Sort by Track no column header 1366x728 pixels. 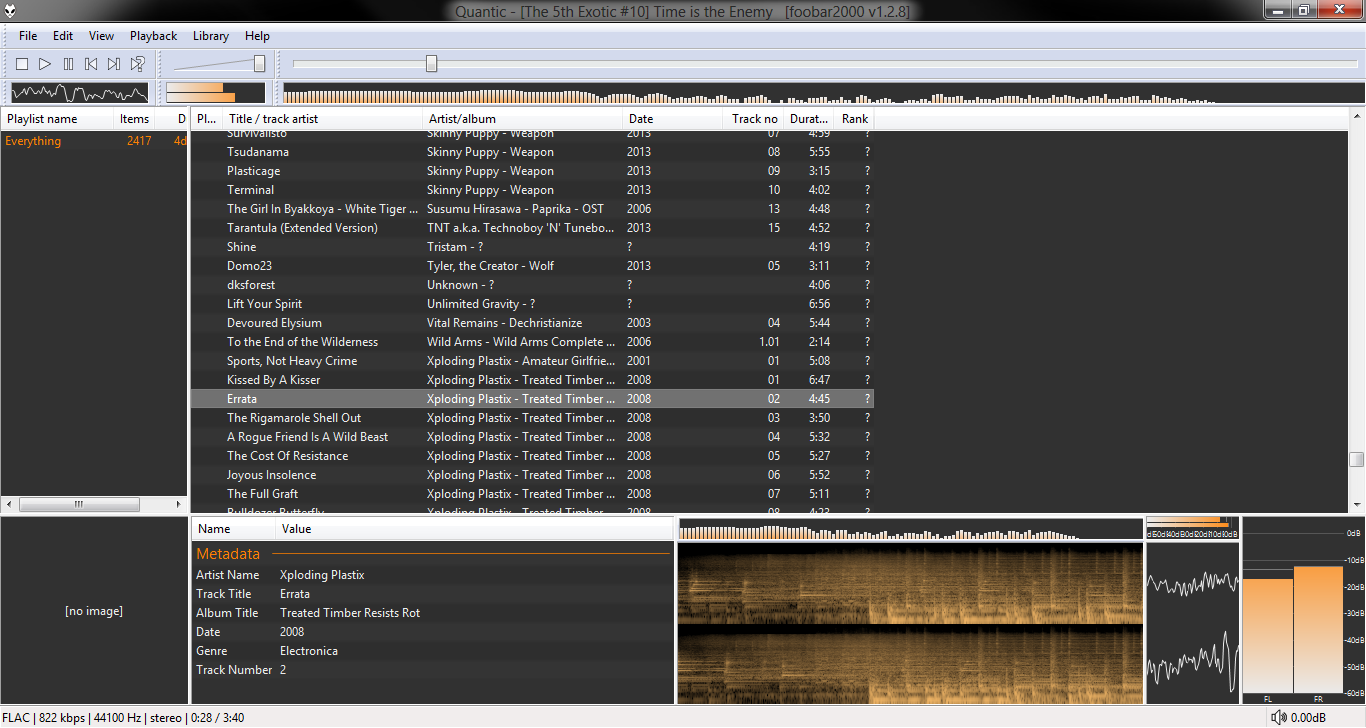pyautogui.click(x=754, y=119)
